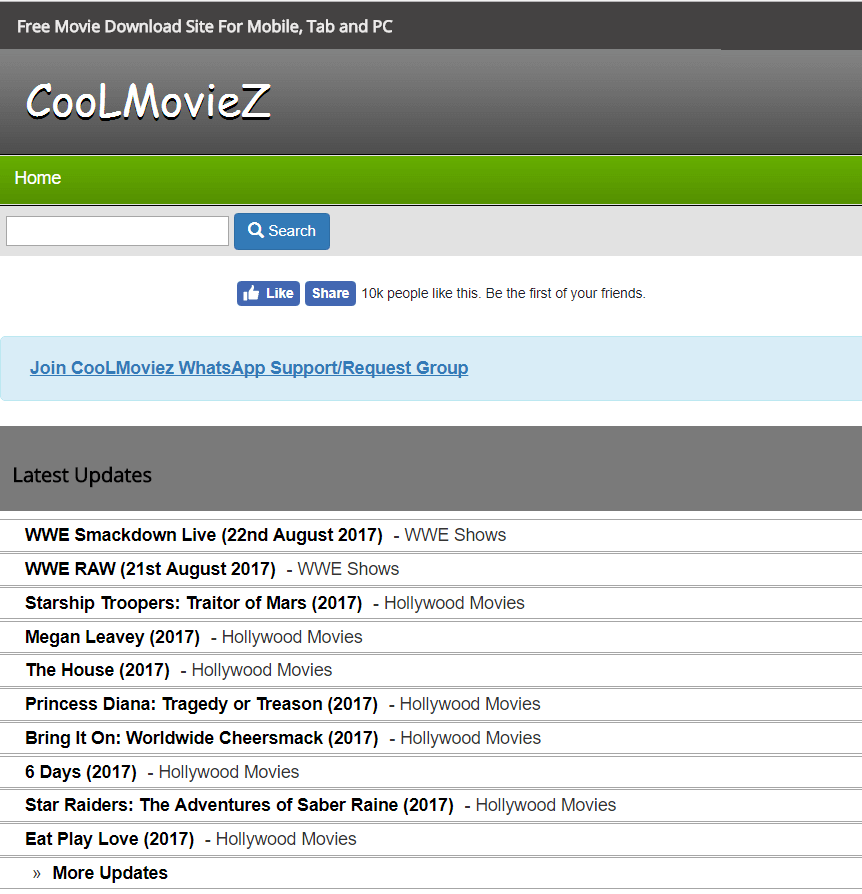
Task: Open Princess Diana: Tragedy or Treason
Action: click(x=201, y=704)
